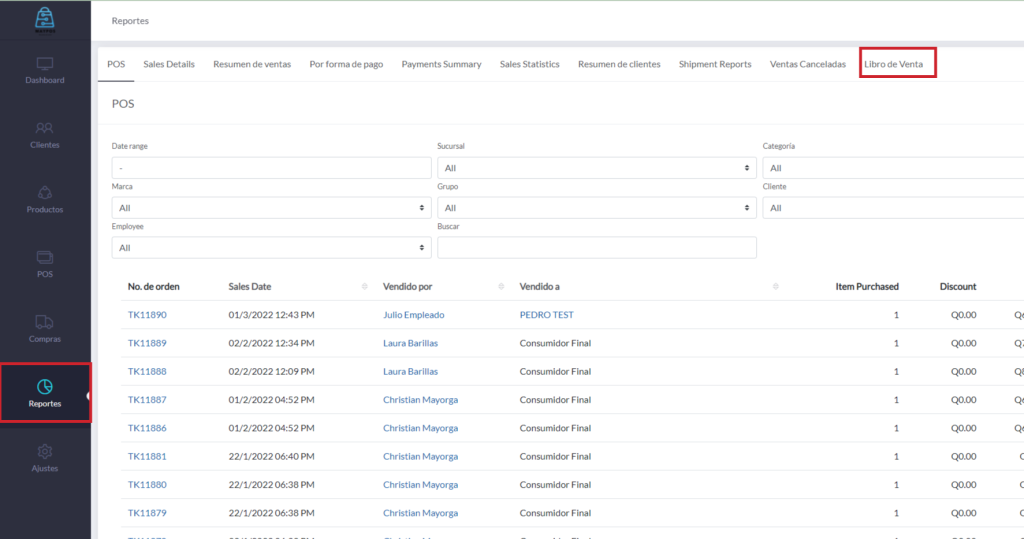Click the Buscar search field
The height and width of the screenshot is (539, 1024).
(x=596, y=248)
